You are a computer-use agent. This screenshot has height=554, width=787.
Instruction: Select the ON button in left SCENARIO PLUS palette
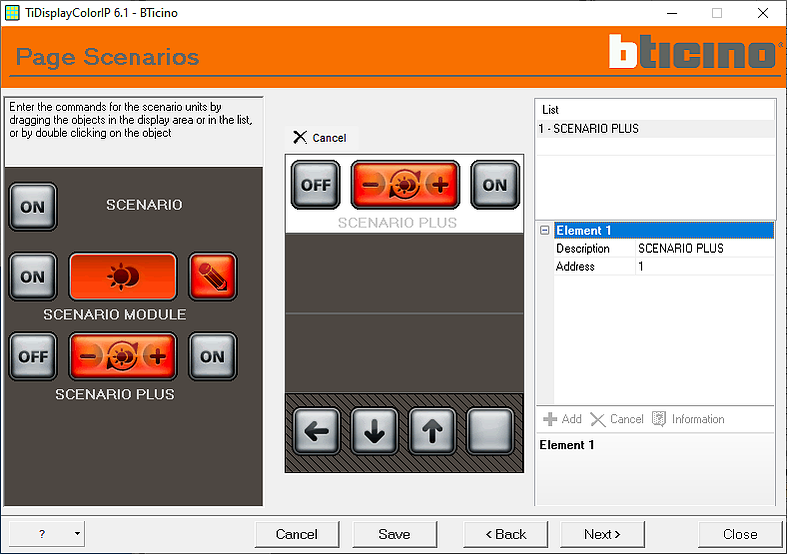click(213, 356)
